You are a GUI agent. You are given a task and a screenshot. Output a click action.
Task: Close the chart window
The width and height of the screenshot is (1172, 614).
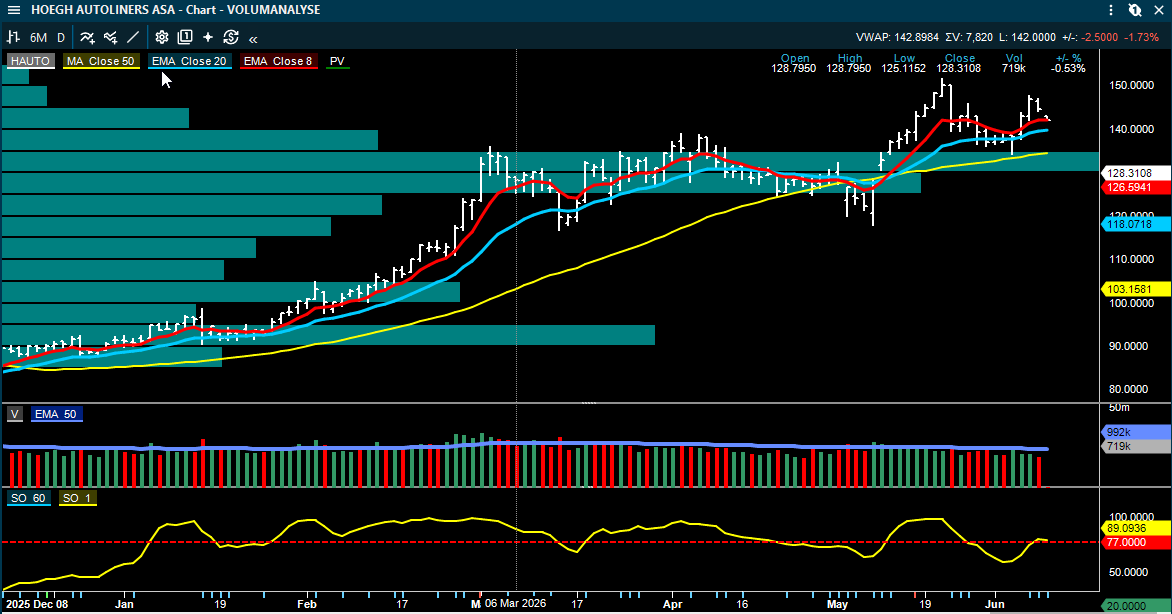1159,10
